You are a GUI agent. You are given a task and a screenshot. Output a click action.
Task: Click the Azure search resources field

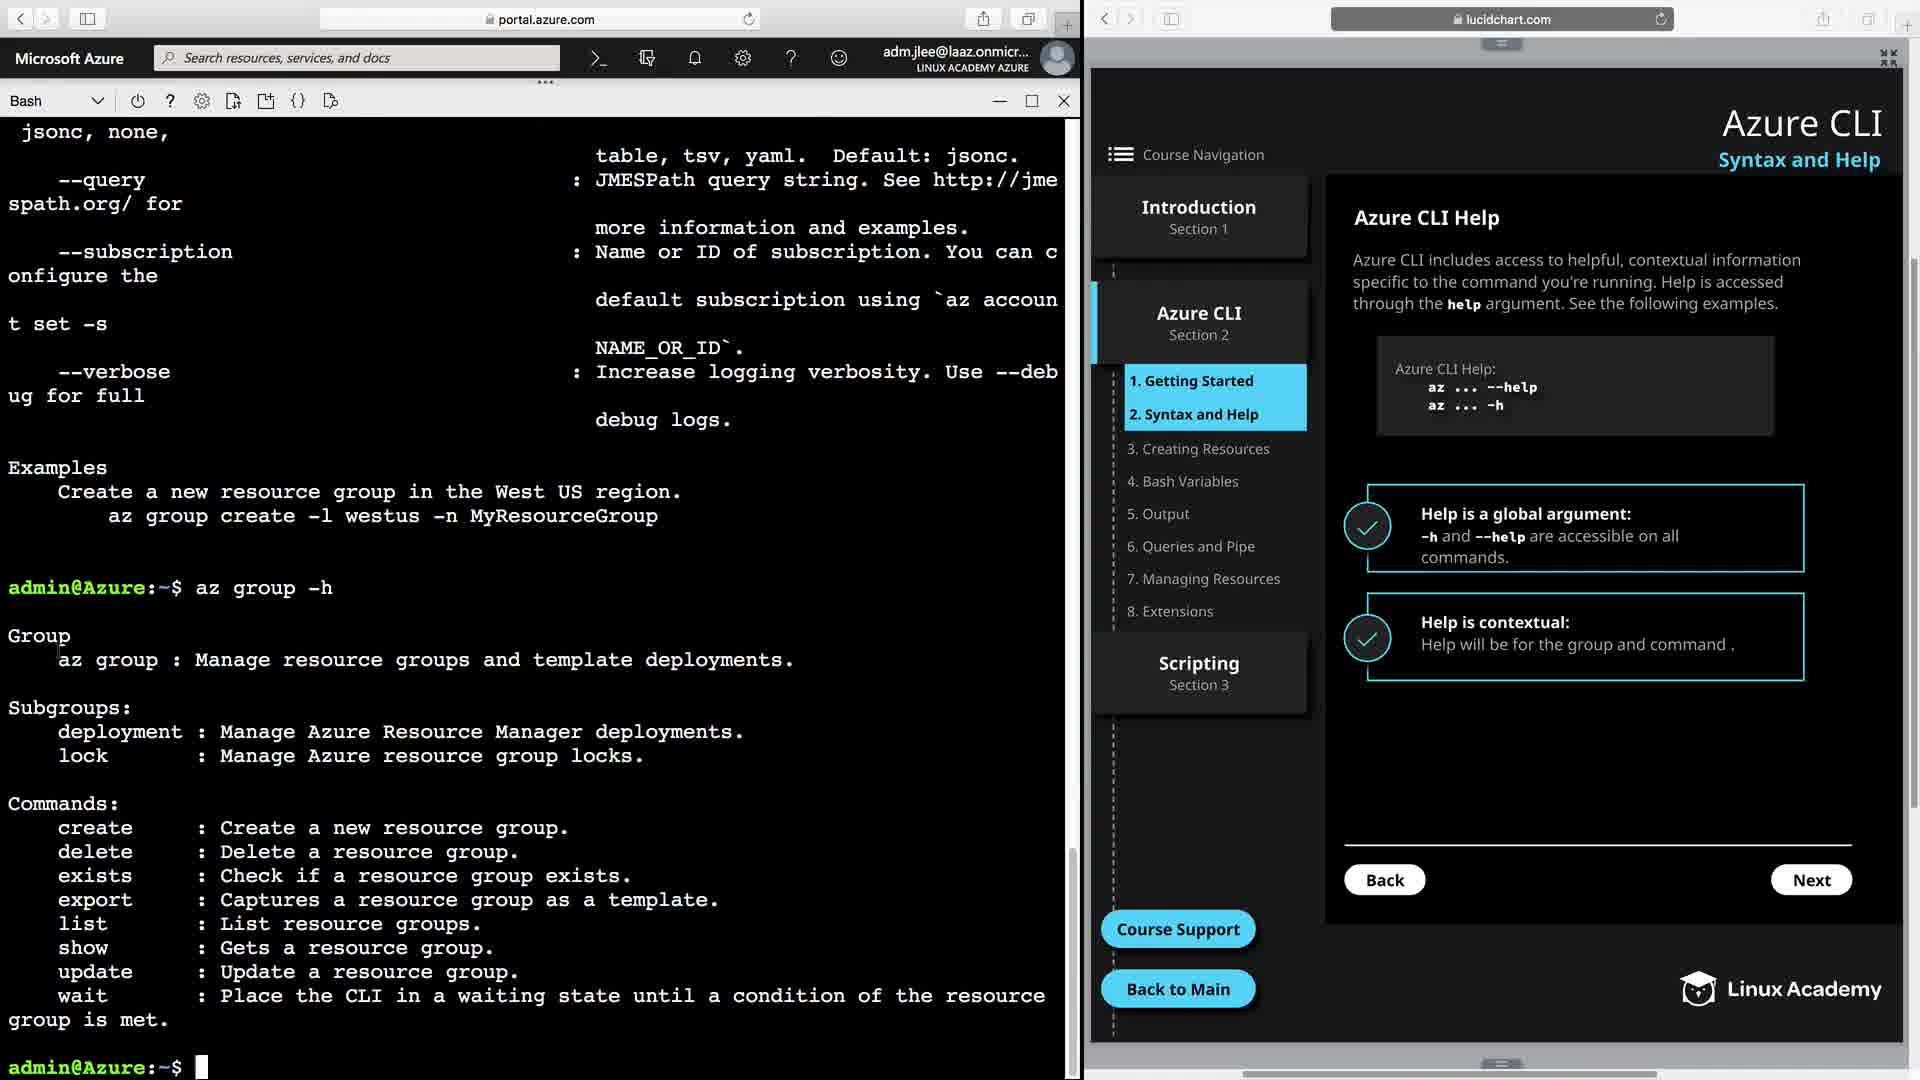pos(357,58)
